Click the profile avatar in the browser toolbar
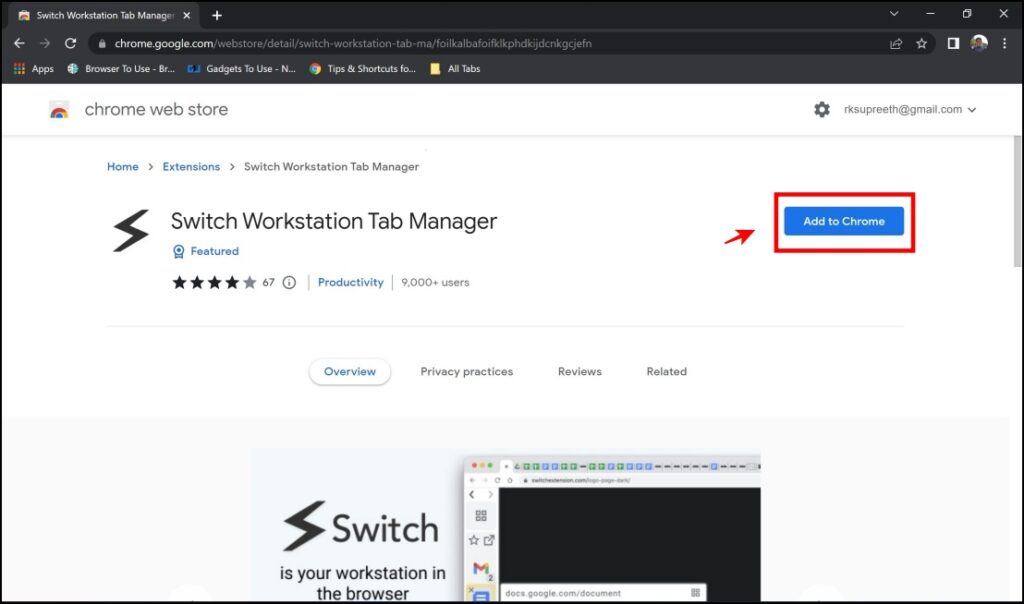1024x604 pixels. coord(977,43)
